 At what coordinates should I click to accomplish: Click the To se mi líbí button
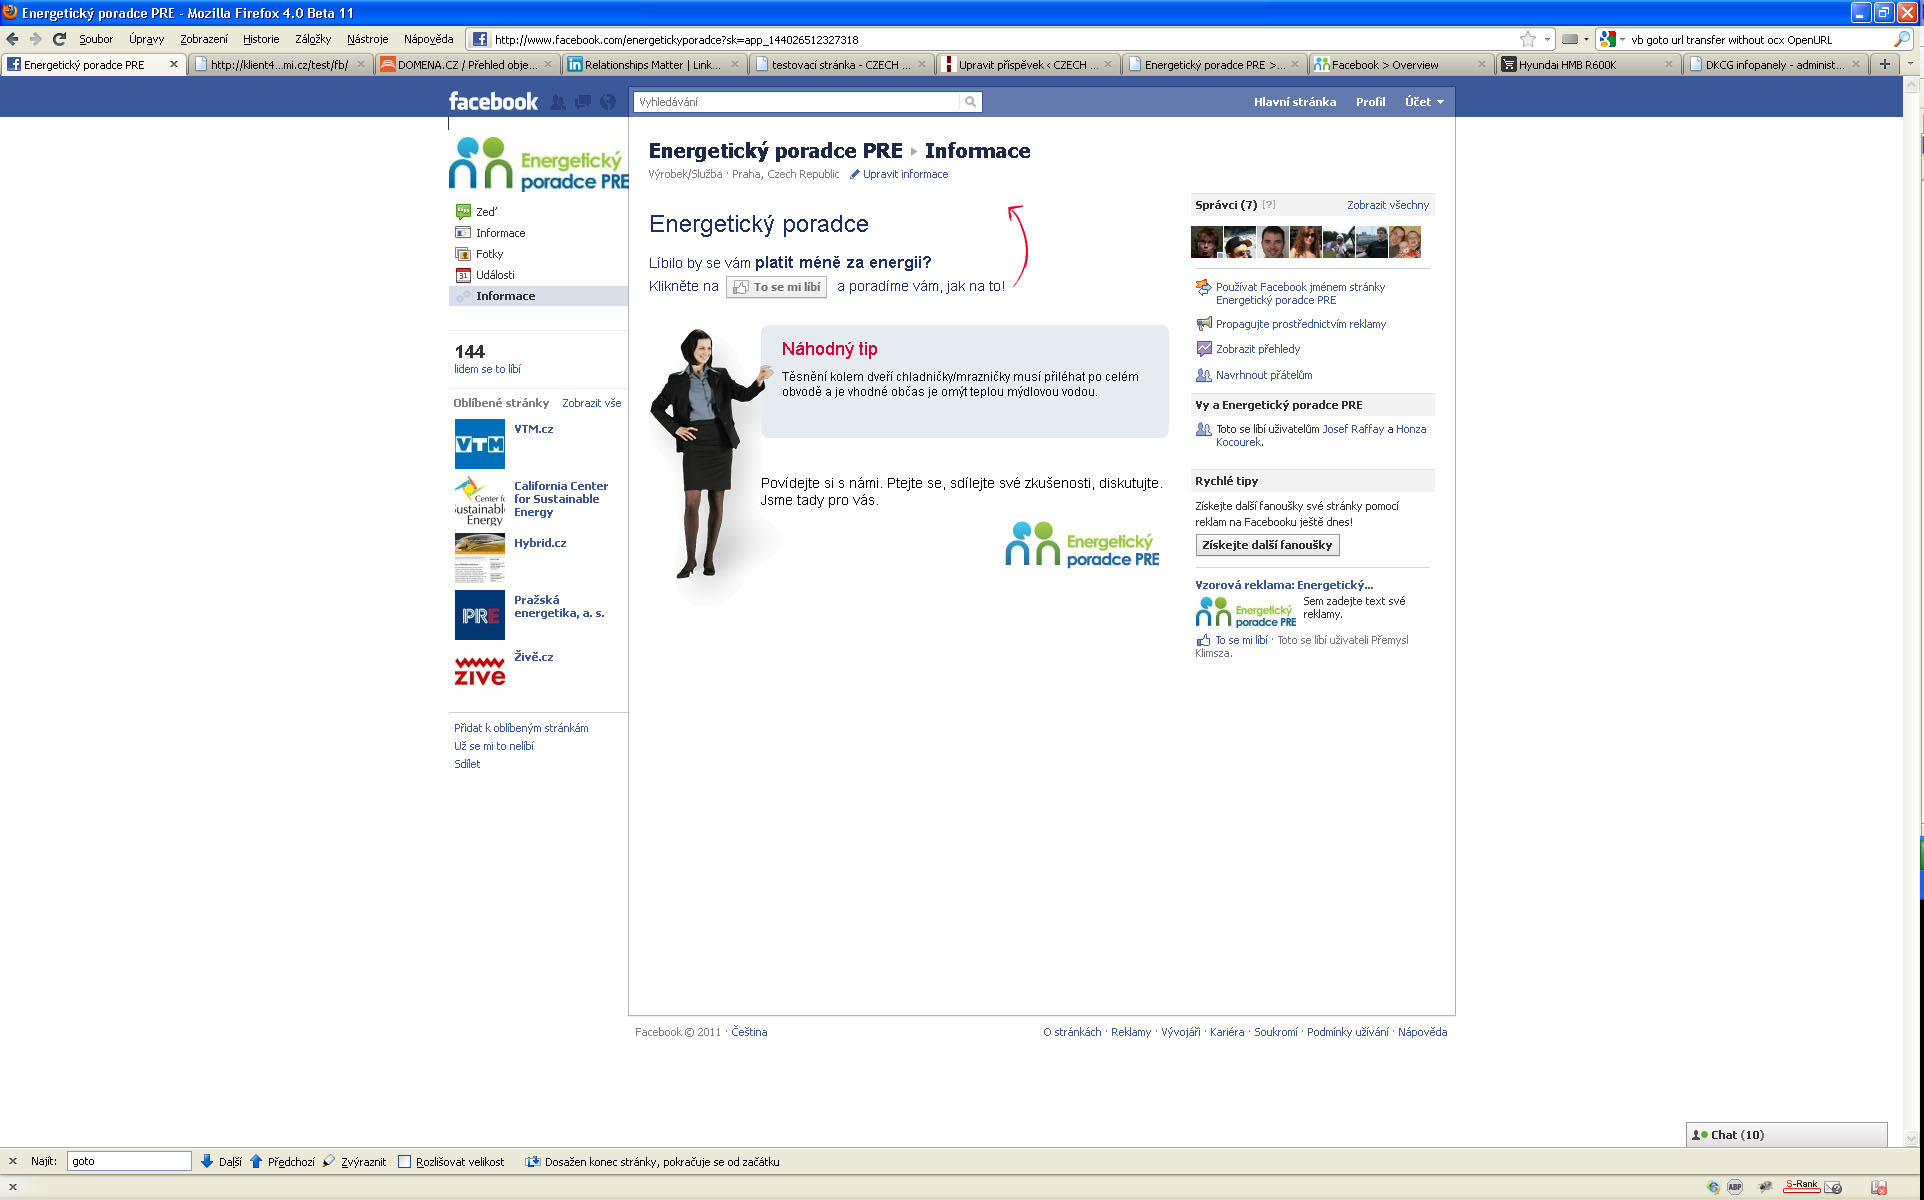click(x=777, y=287)
